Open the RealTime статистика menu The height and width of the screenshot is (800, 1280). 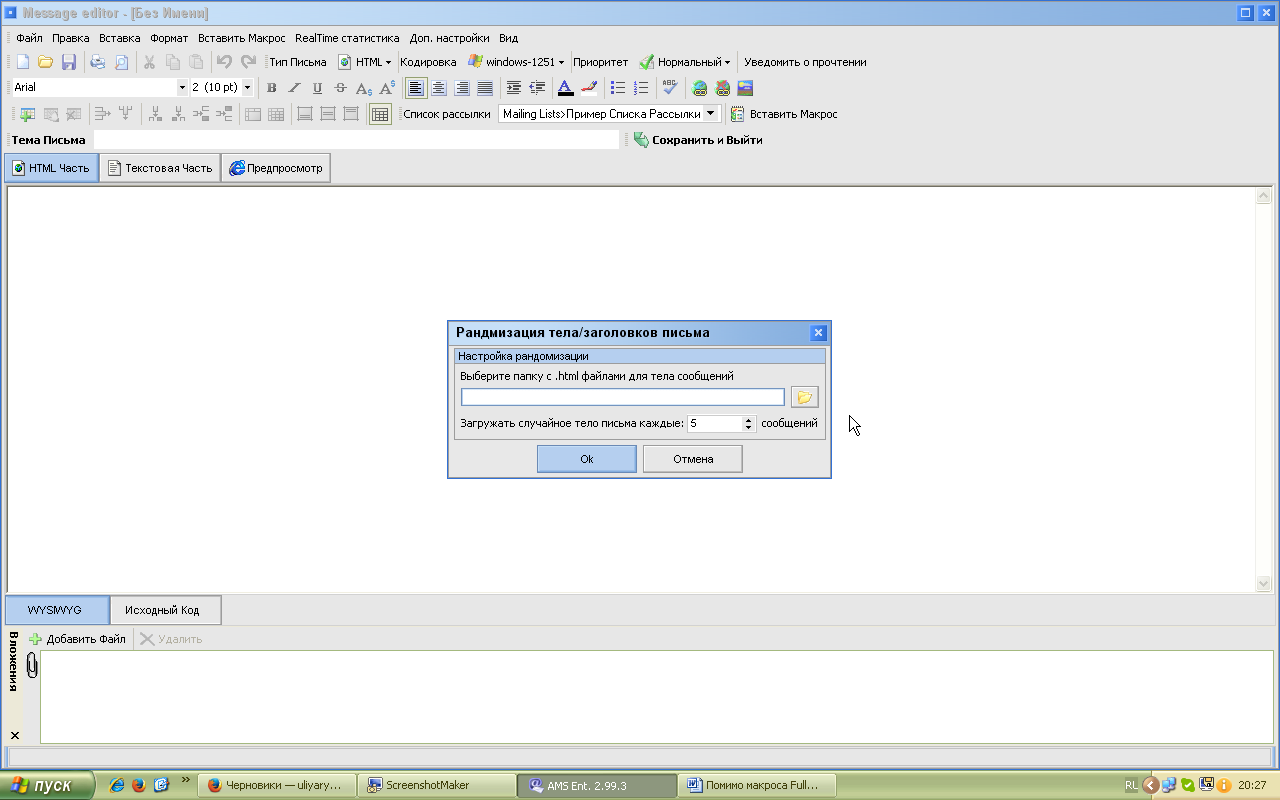coord(347,38)
